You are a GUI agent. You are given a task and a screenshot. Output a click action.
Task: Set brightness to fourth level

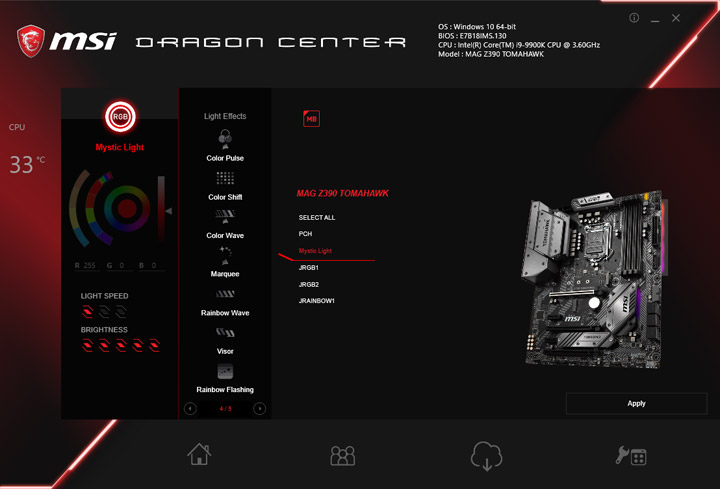[x=138, y=345]
